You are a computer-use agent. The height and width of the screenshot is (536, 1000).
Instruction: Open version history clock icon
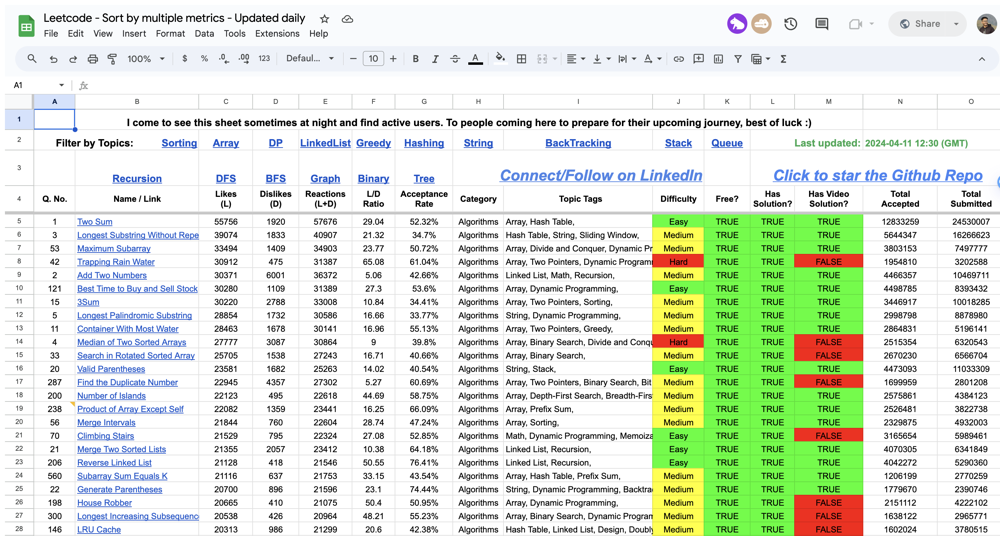(790, 24)
